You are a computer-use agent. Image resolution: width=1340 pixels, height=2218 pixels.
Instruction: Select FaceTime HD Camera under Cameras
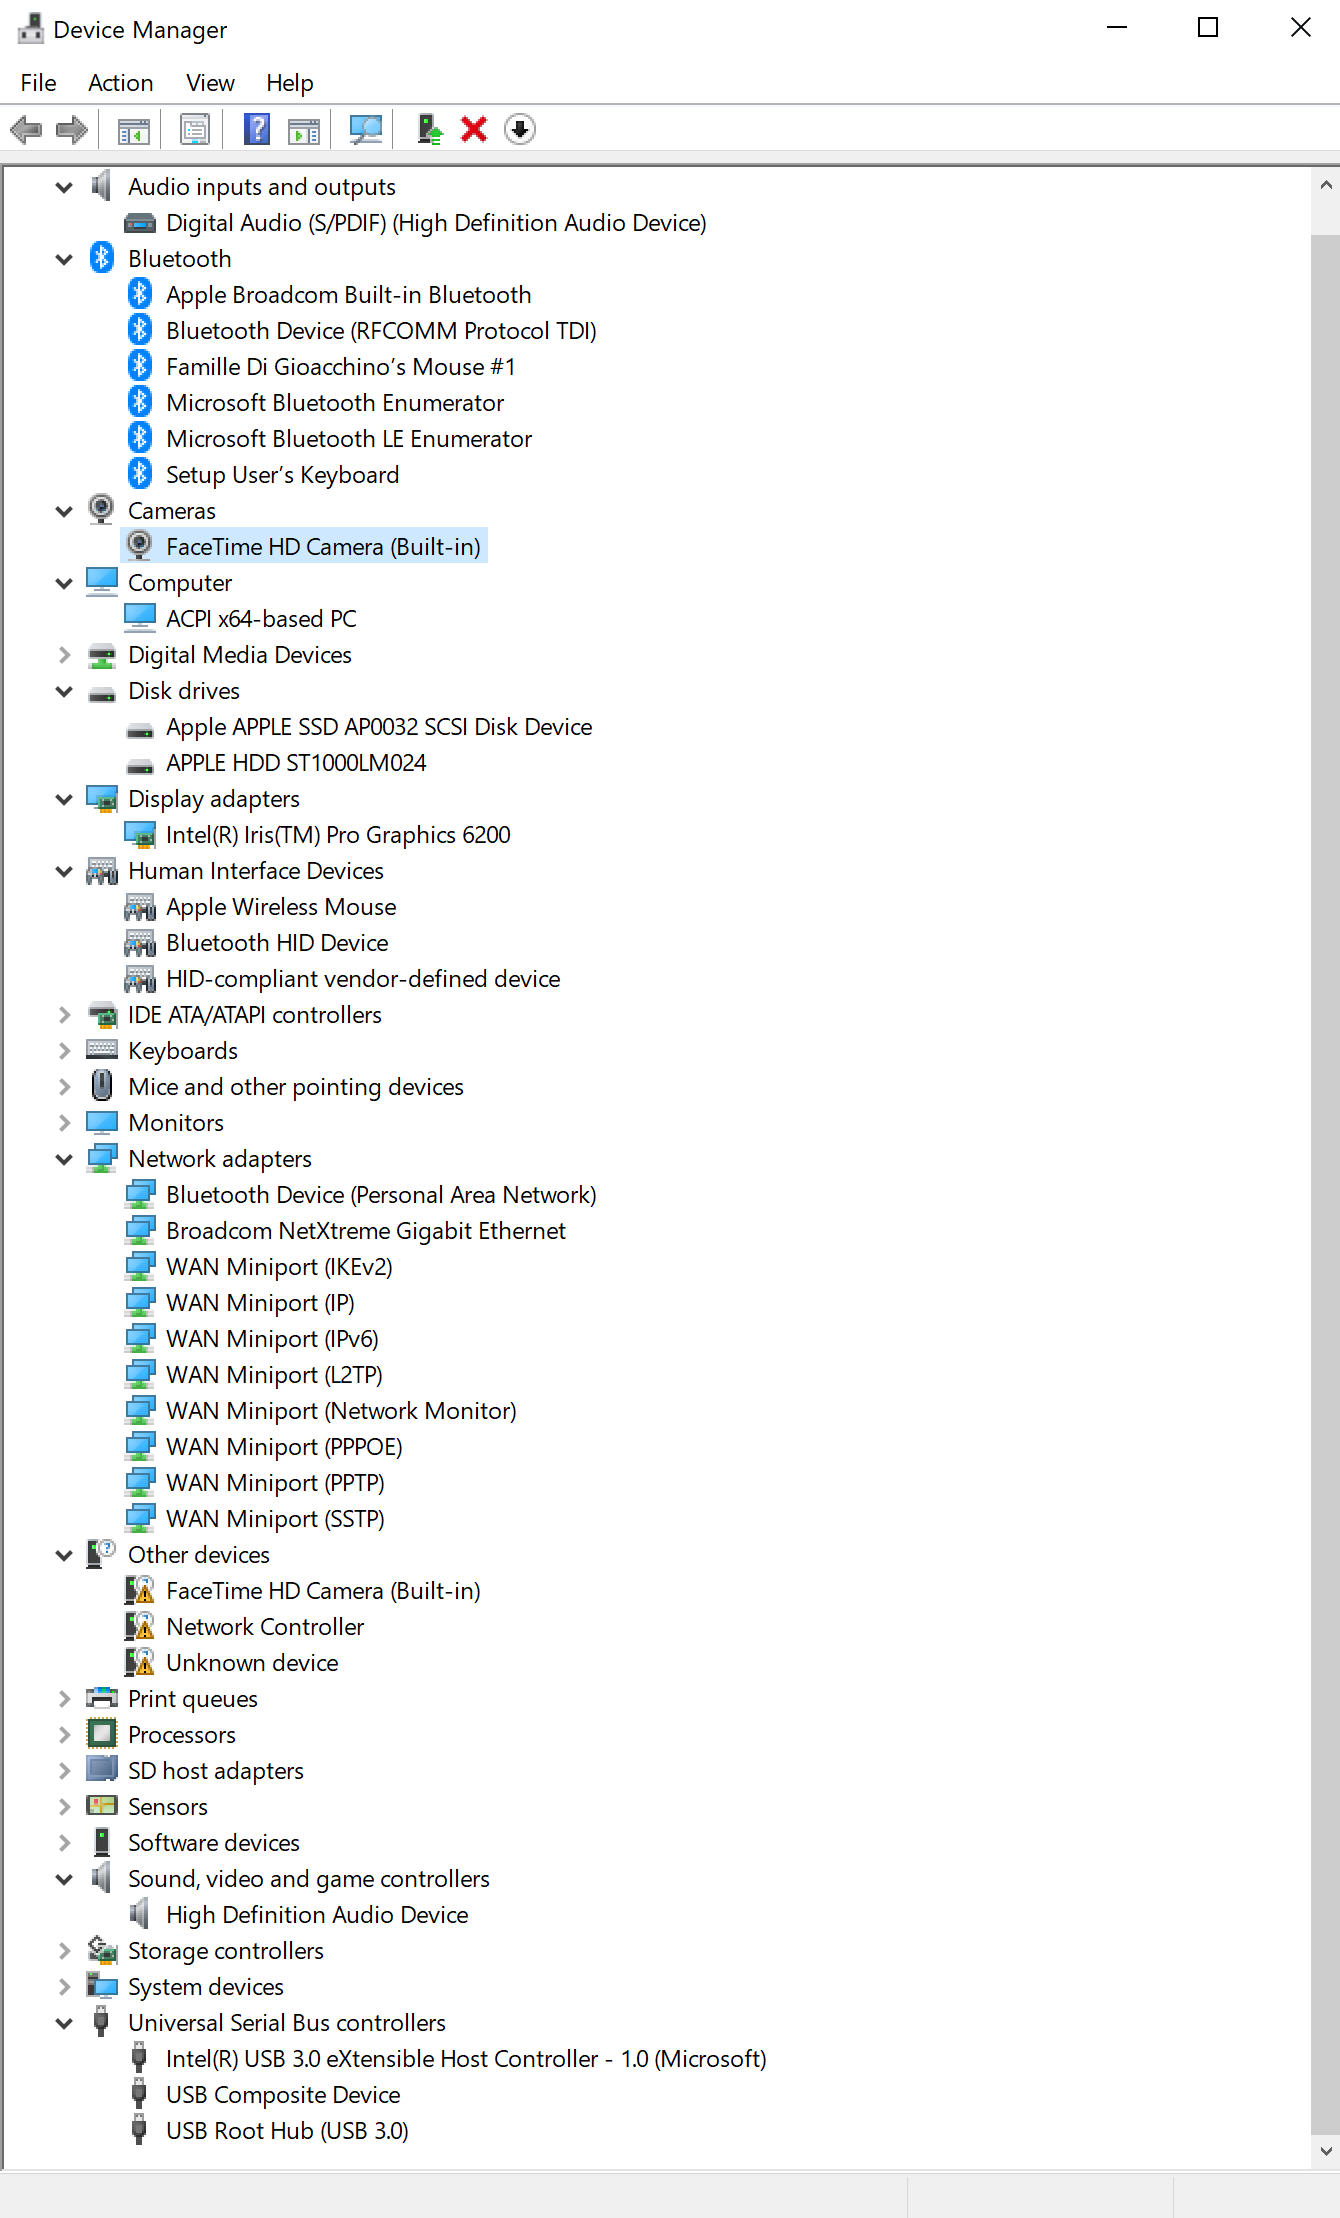coord(323,547)
